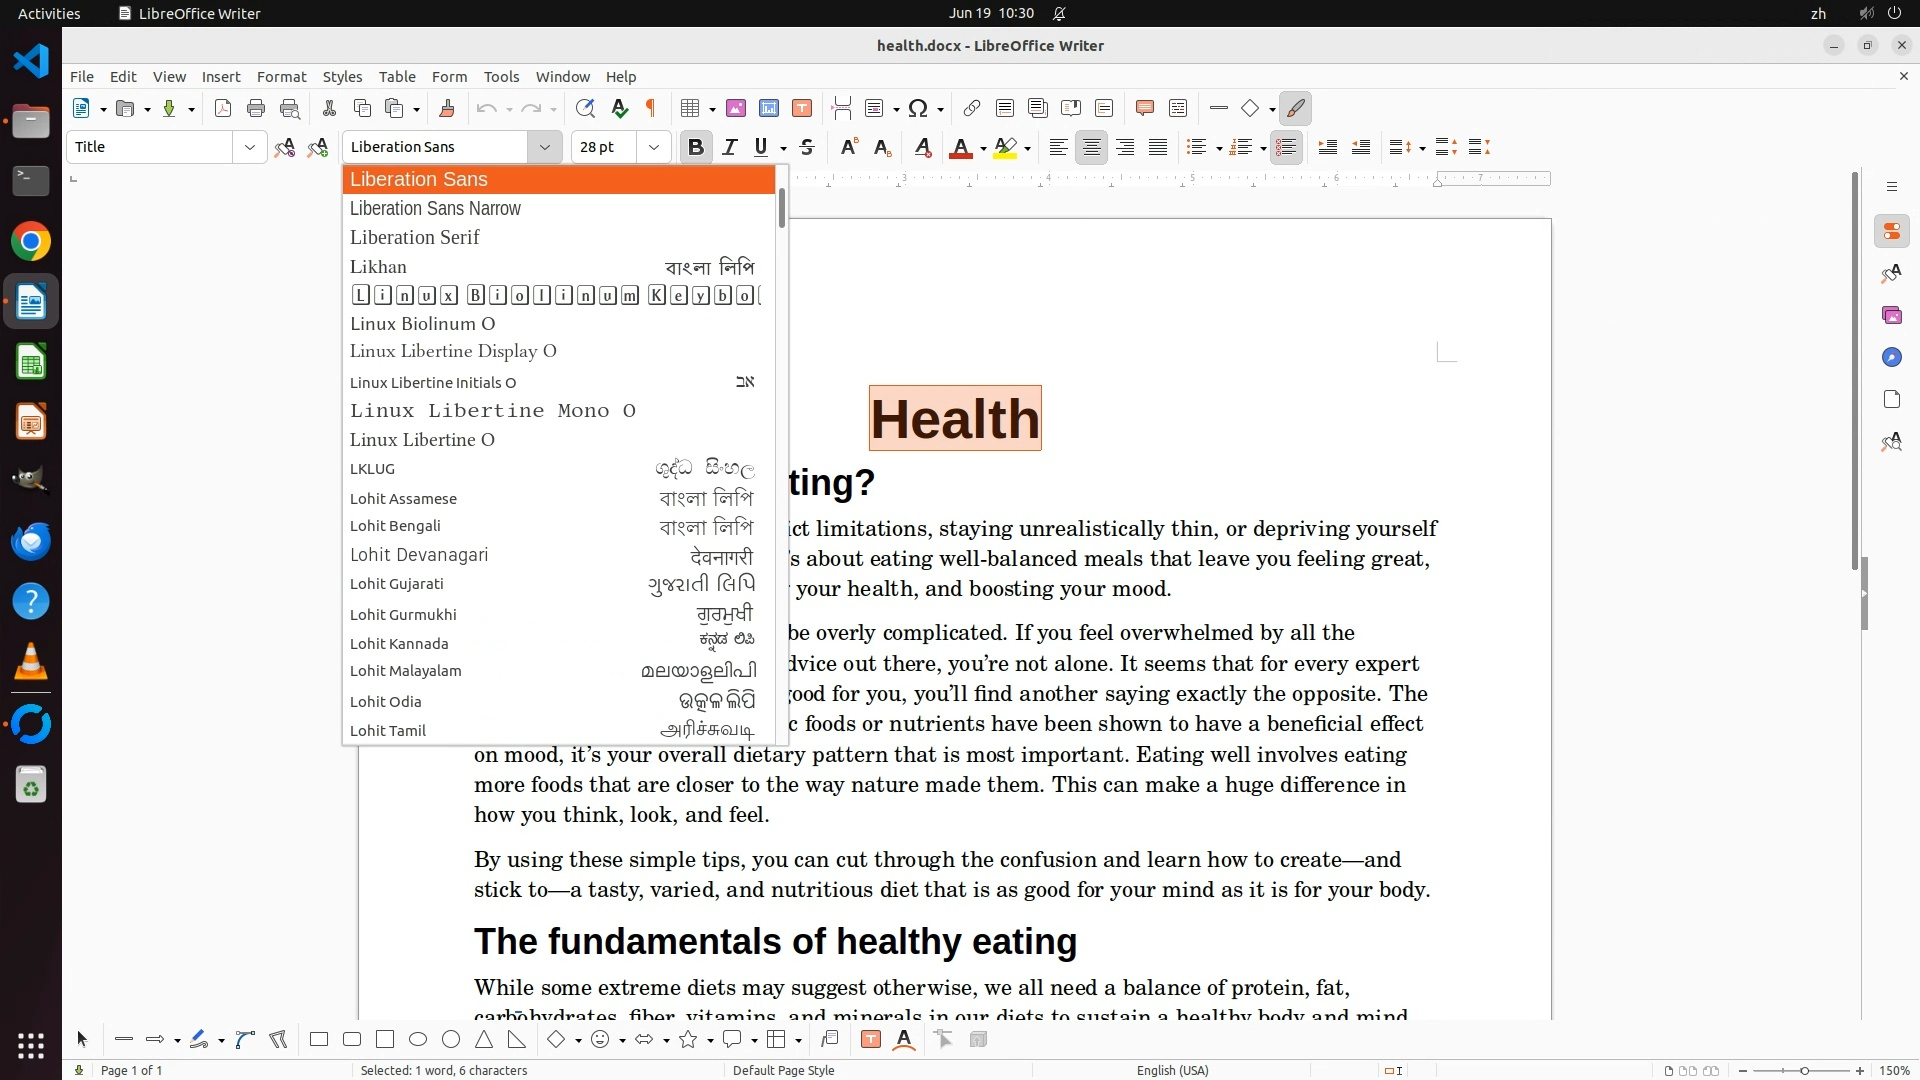Click the Strikethrough formatting icon
This screenshot has width=1920, height=1080.
(807, 148)
